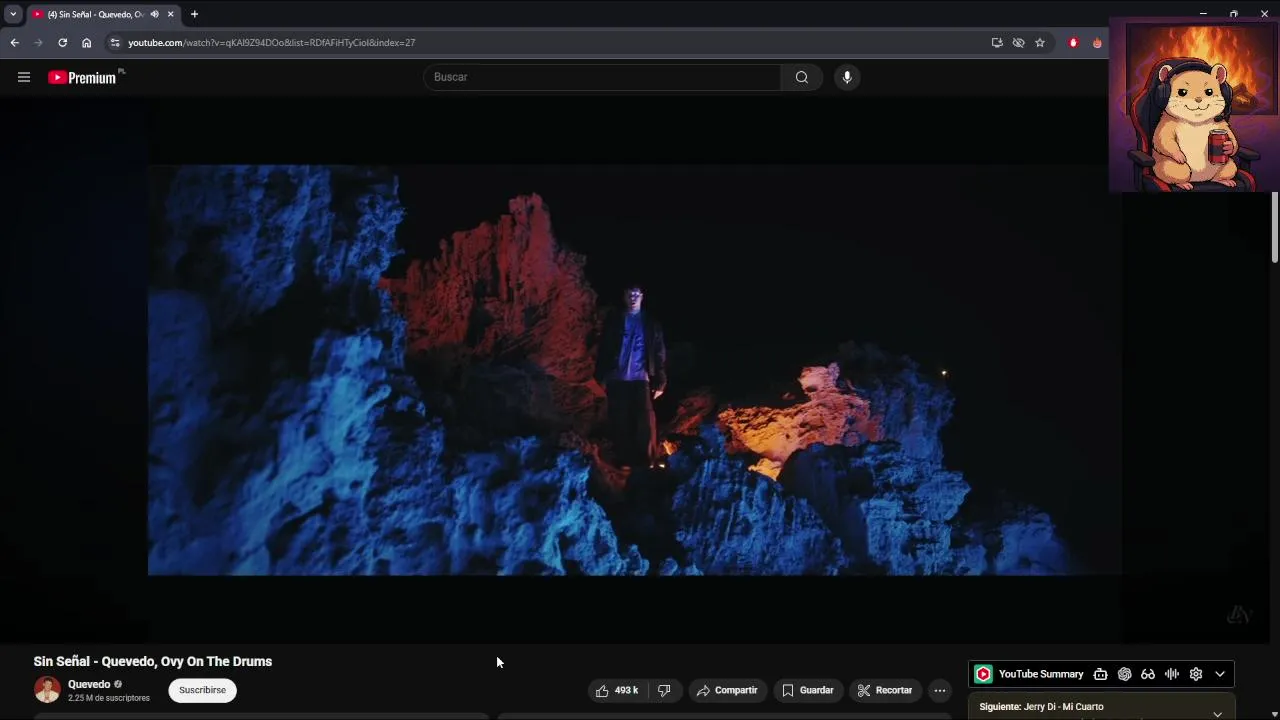Go to YouTube Premium home logo
Image resolution: width=1280 pixels, height=720 pixels.
click(x=83, y=77)
